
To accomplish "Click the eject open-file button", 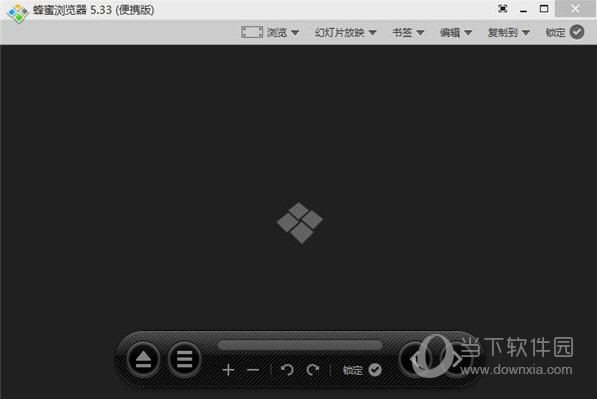I will 143,359.
